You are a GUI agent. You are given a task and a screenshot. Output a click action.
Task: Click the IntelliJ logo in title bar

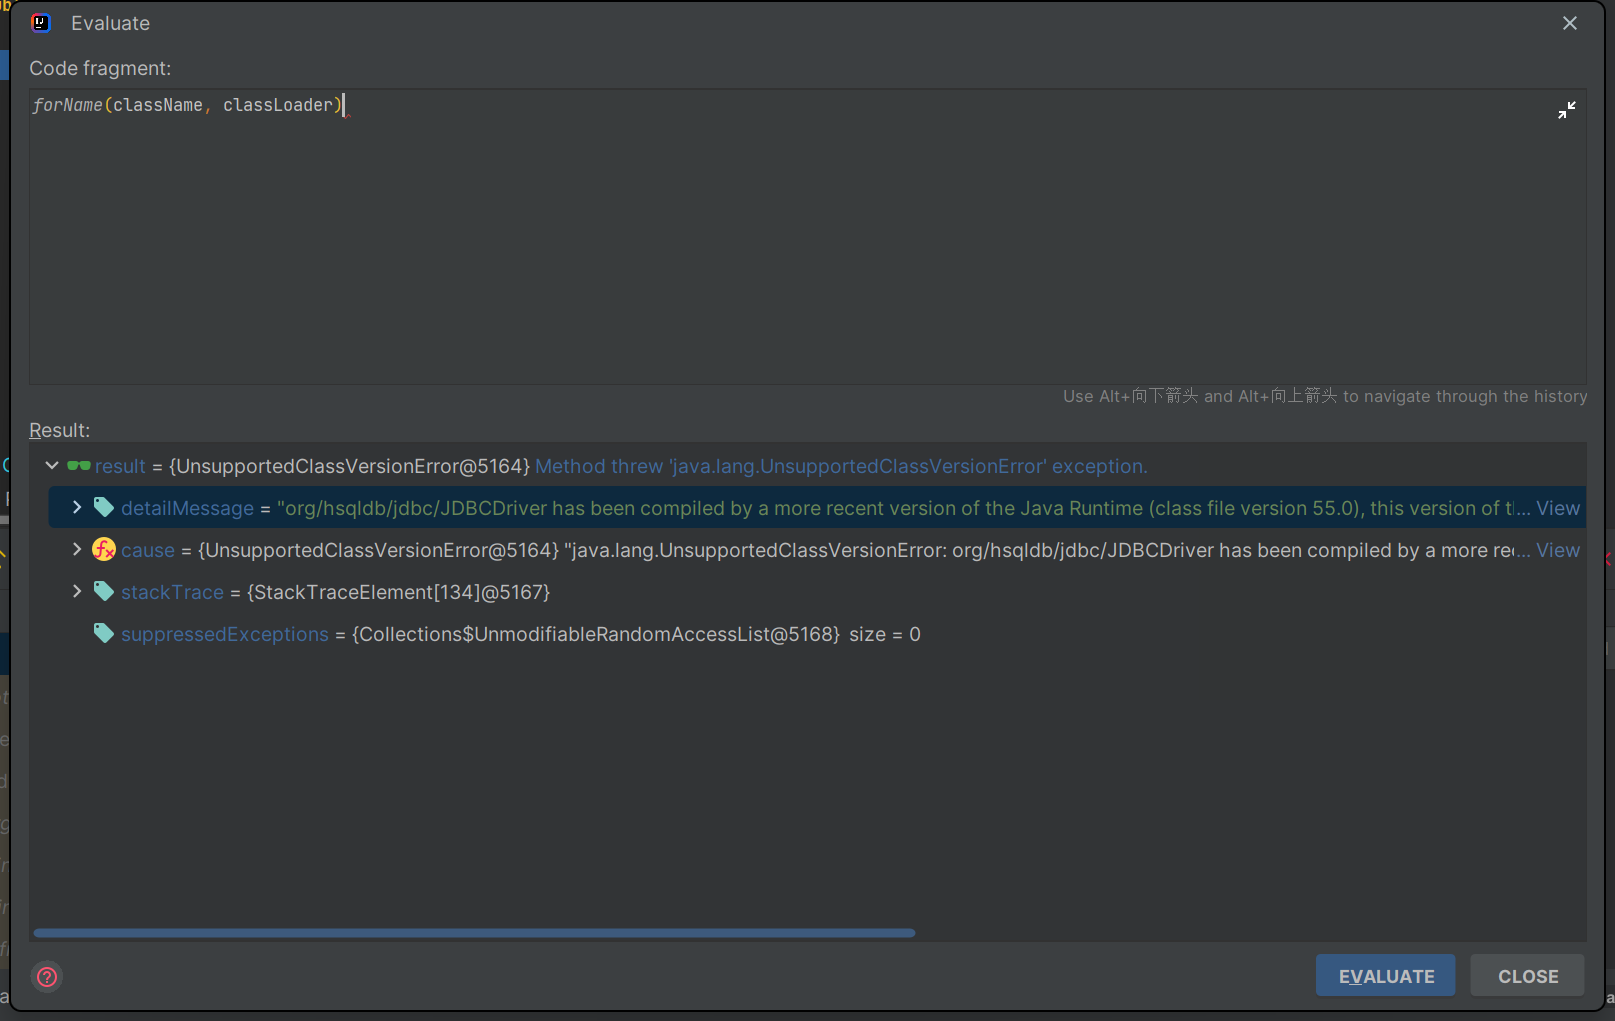(41, 23)
